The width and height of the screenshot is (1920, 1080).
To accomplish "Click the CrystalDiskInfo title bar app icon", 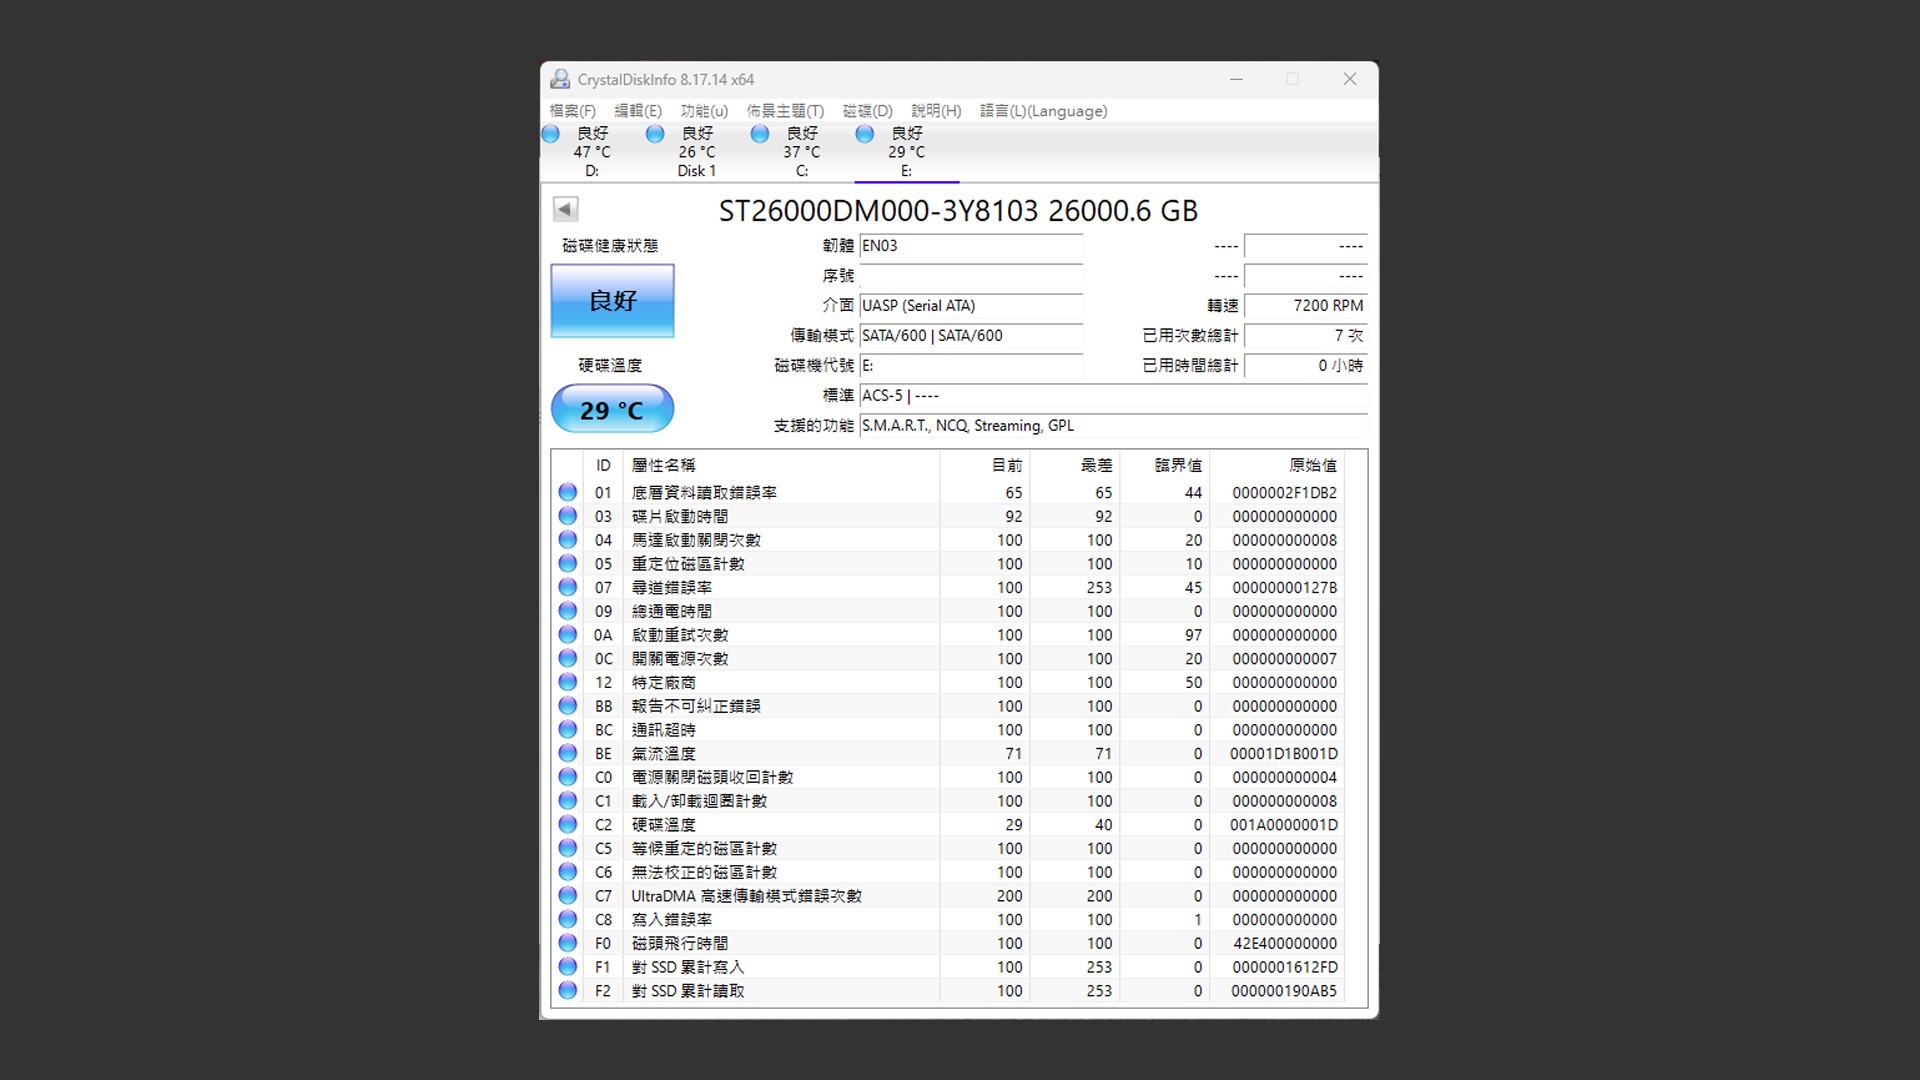I will [560, 79].
